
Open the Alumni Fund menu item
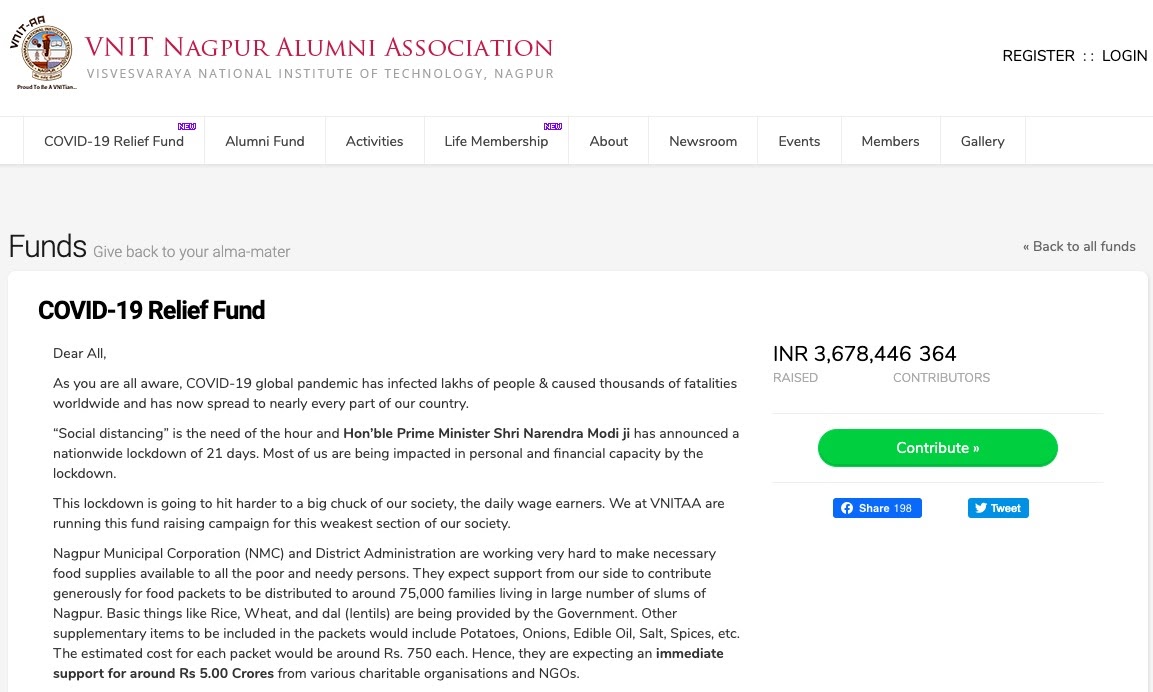265,141
